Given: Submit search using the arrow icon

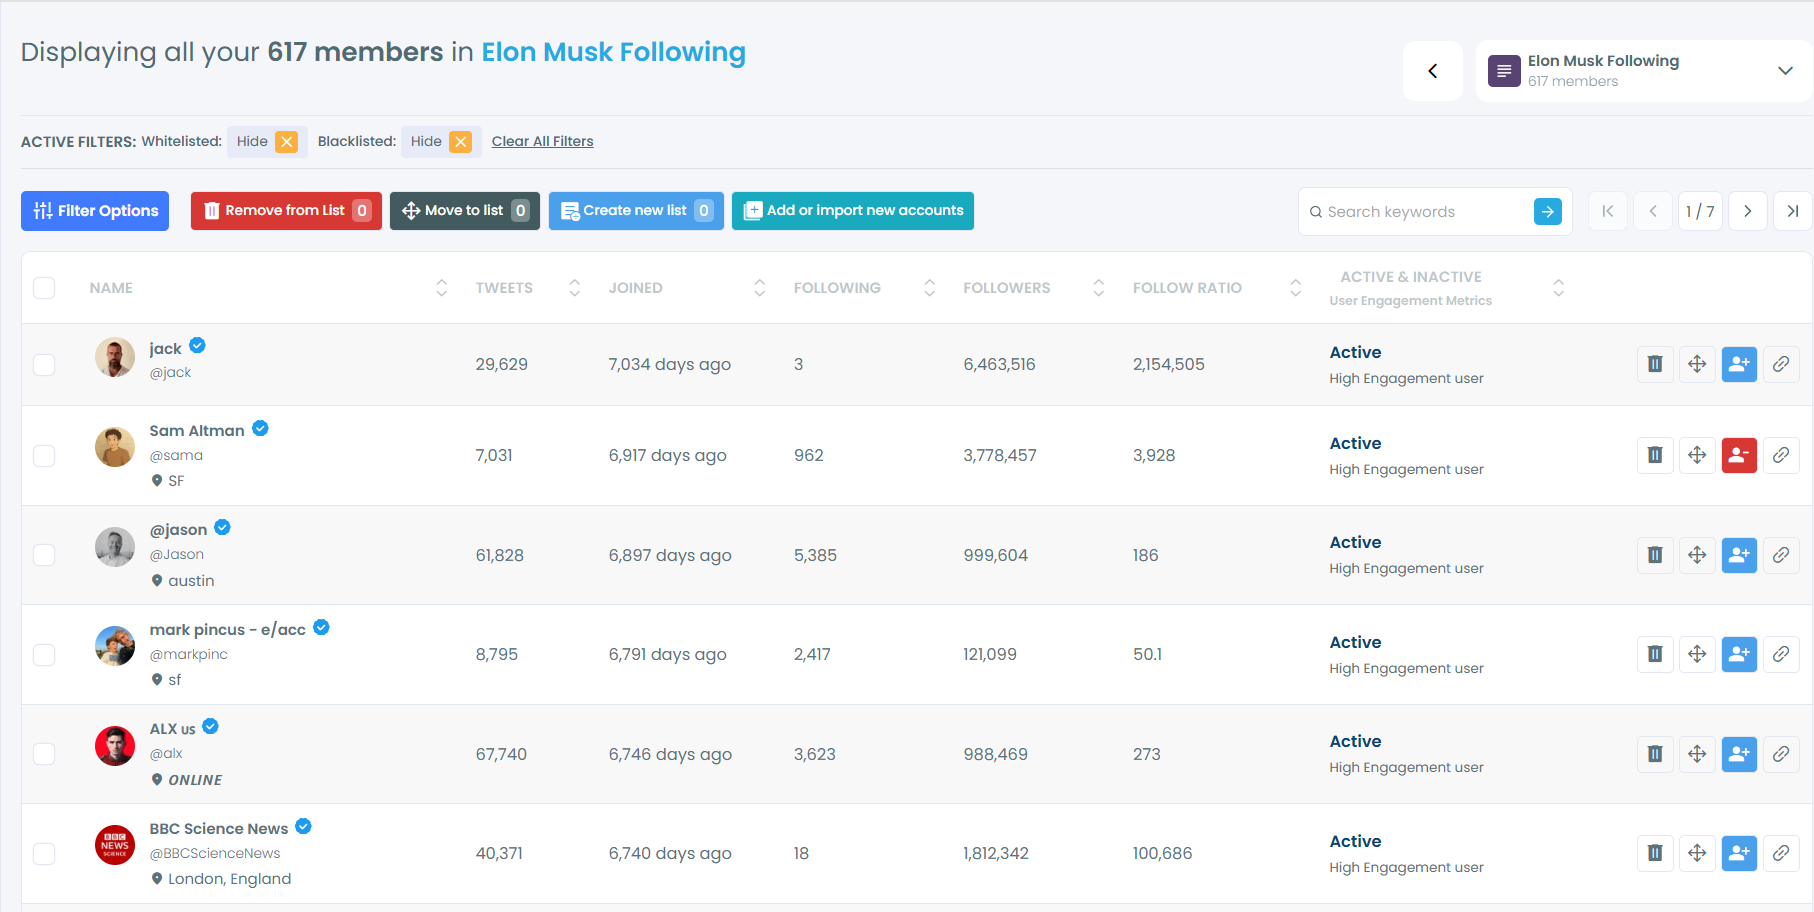Looking at the screenshot, I should (1548, 211).
